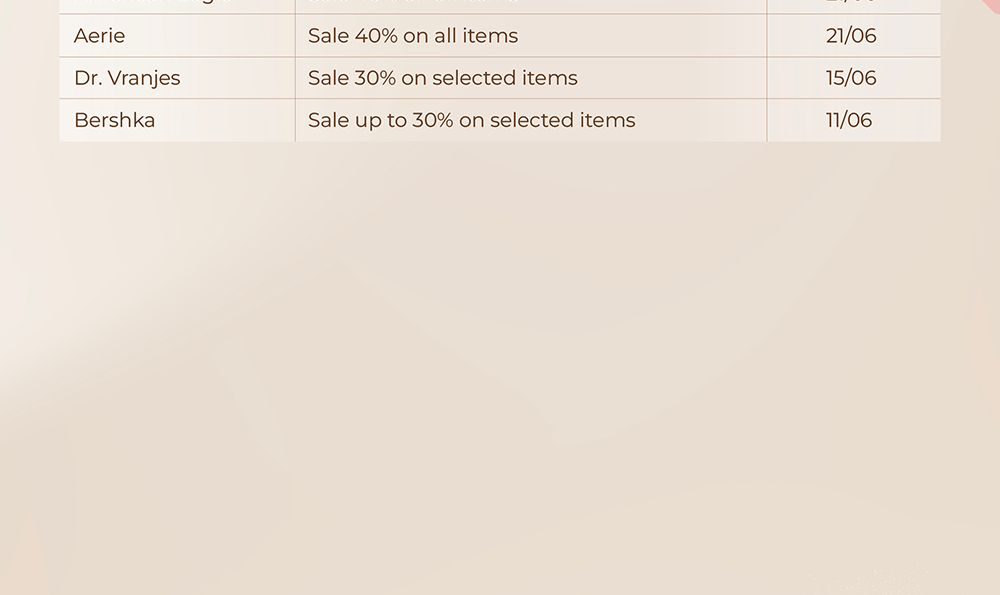1000x595 pixels.
Task: Select the "Sale 40% on all items" text
Action: tap(413, 36)
